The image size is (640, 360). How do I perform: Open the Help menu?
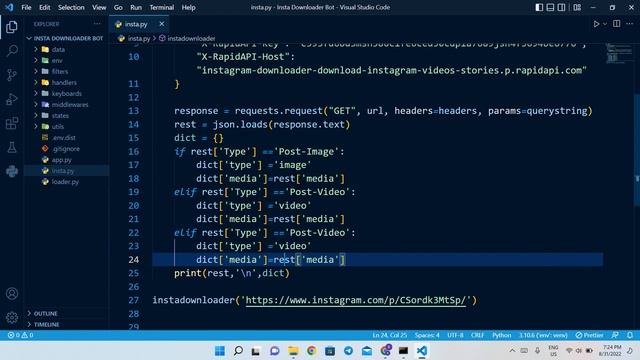click(188, 7)
